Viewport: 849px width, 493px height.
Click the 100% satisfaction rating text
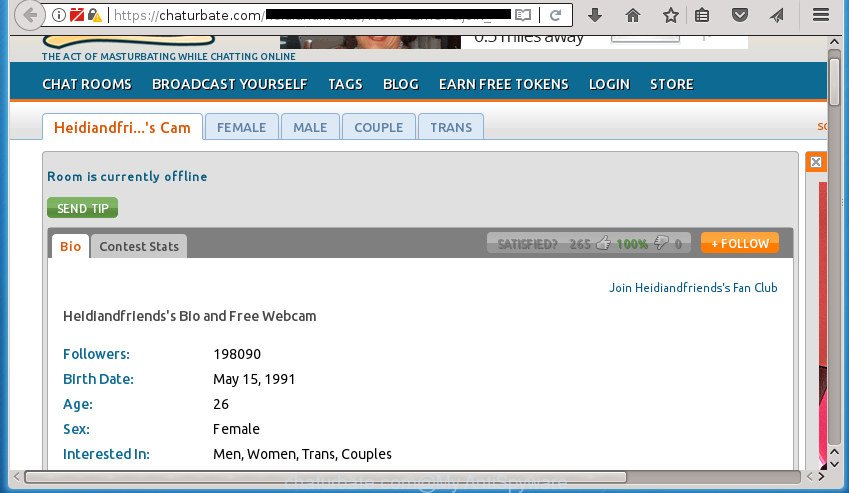[632, 244]
